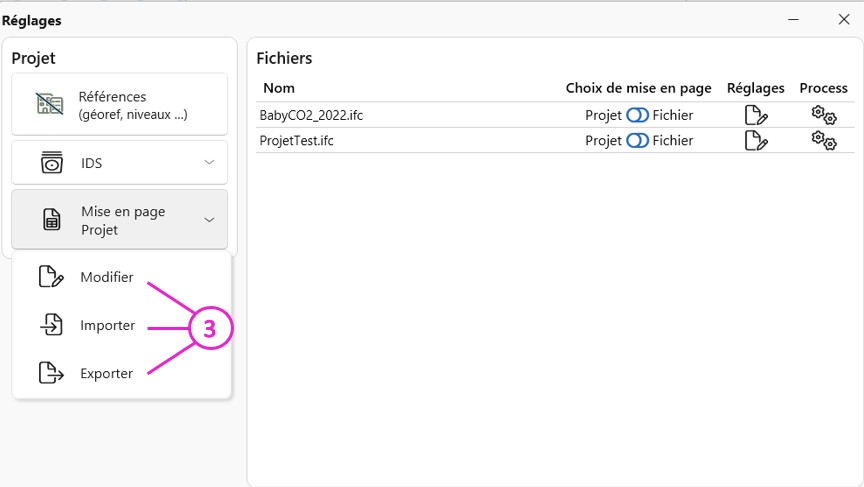Click the Références map icon

50,105
